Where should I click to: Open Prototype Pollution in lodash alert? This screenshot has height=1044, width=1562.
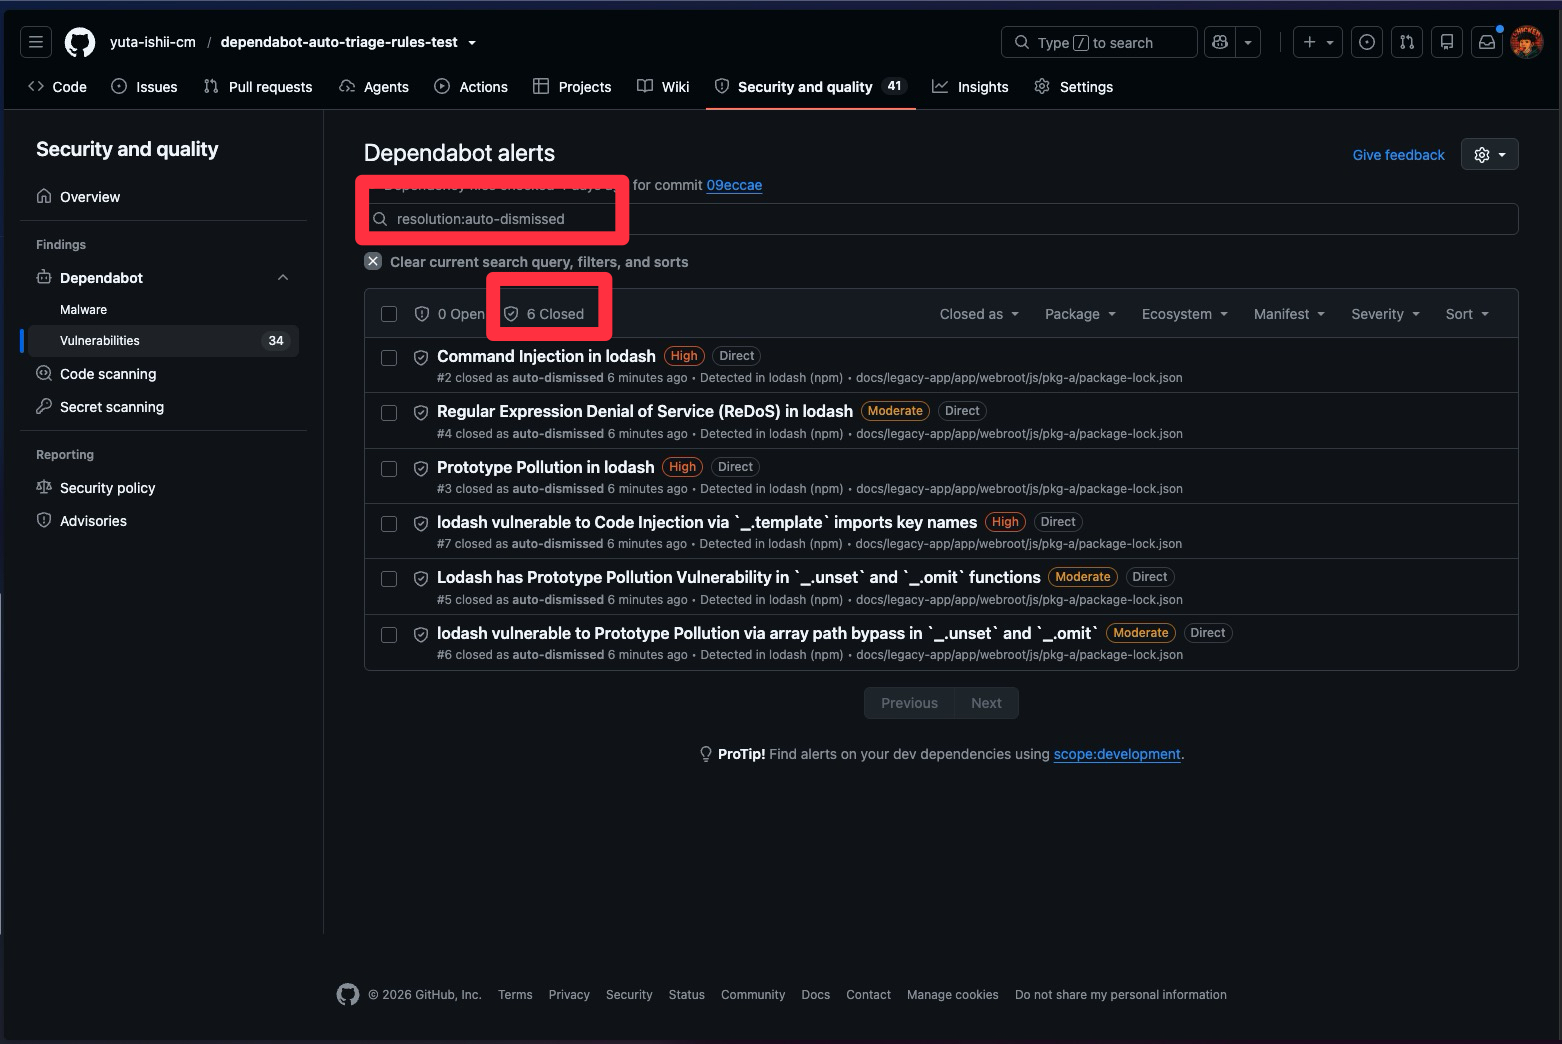tap(546, 467)
